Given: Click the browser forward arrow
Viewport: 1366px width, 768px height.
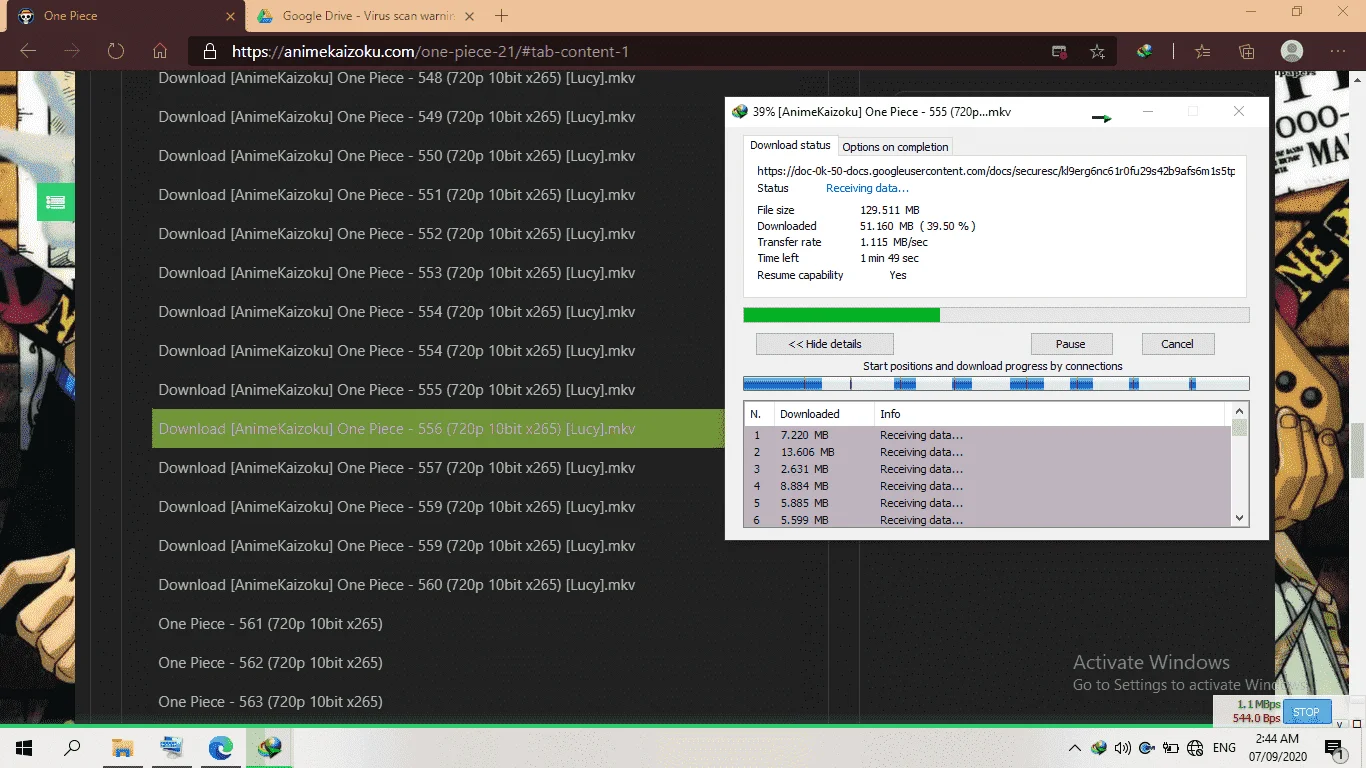Looking at the screenshot, I should point(72,51).
